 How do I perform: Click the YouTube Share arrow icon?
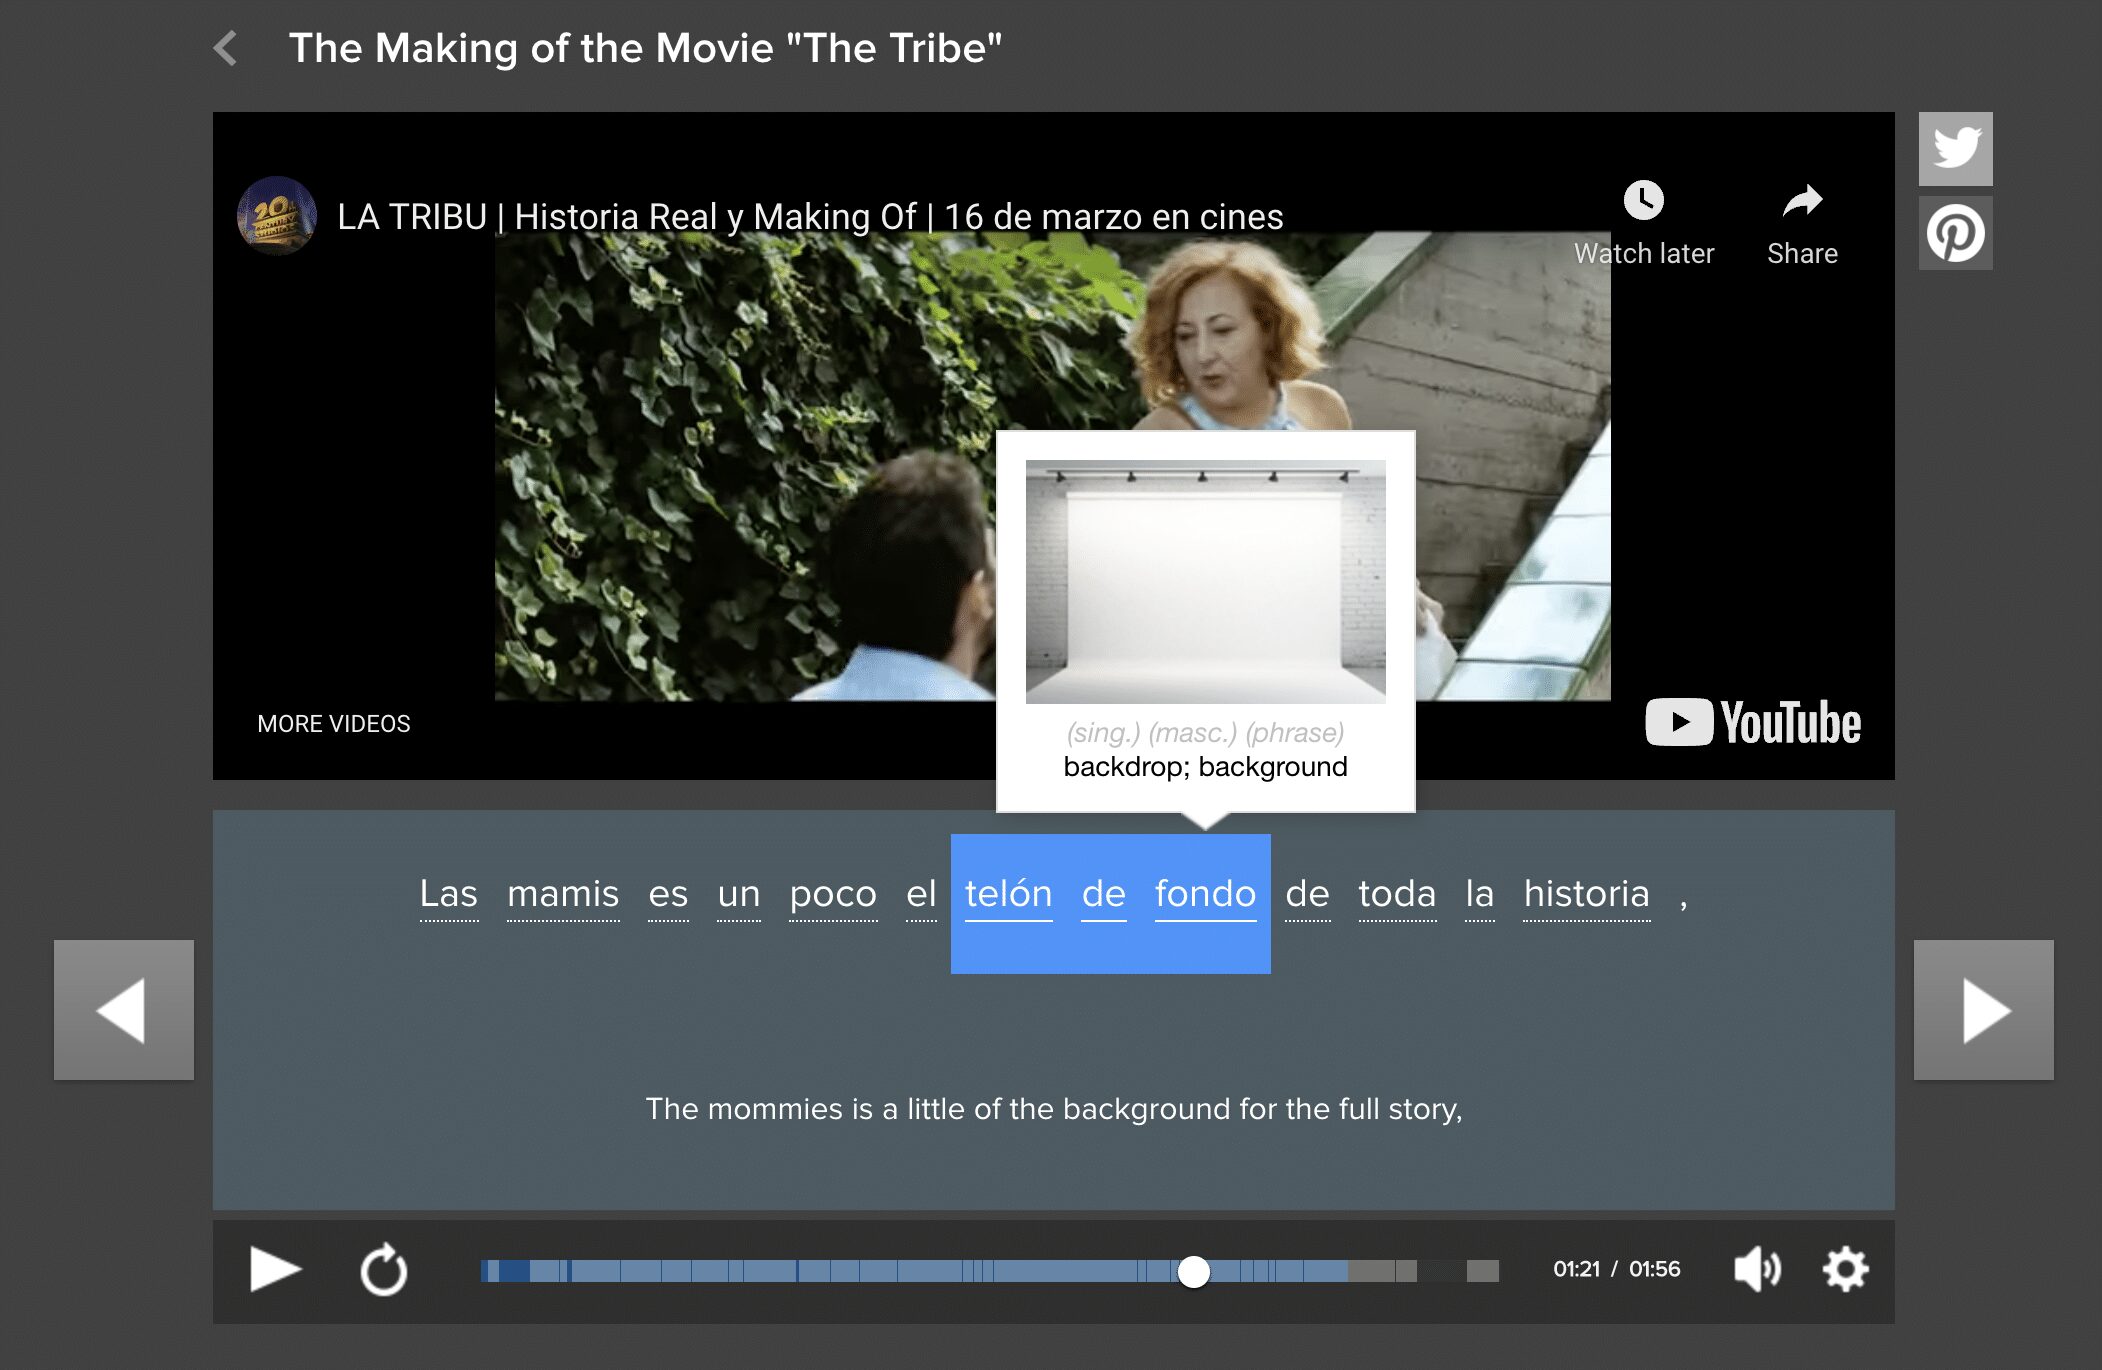pos(1802,203)
